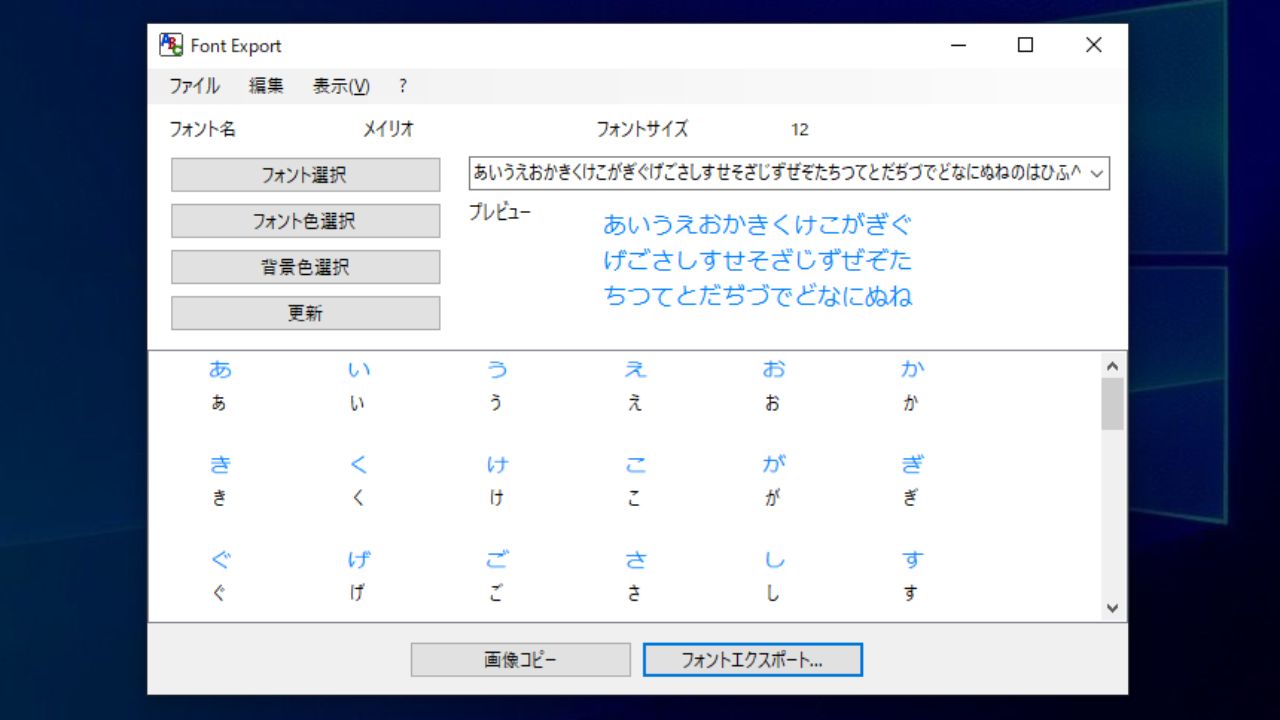The width and height of the screenshot is (1280, 720).
Task: Click the メイリオ font name value
Action: [x=388, y=129]
